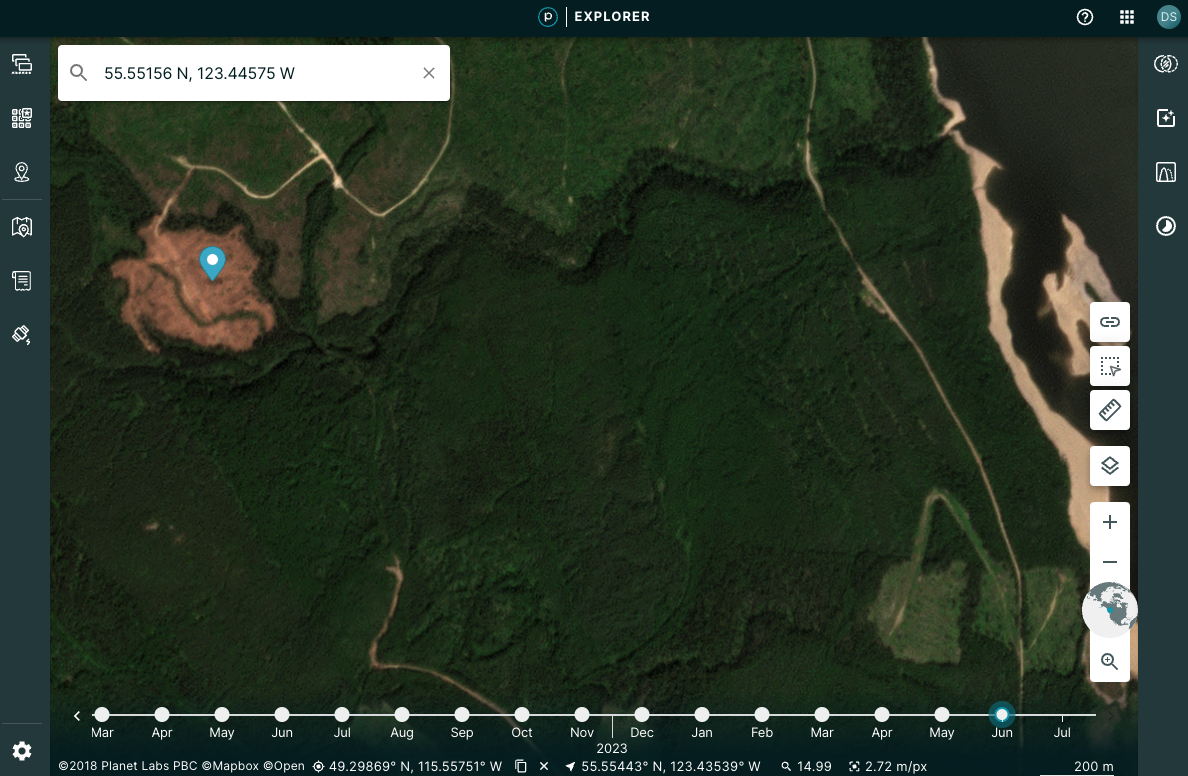Zoom out with the minus button
This screenshot has width=1188, height=776.
click(1110, 562)
